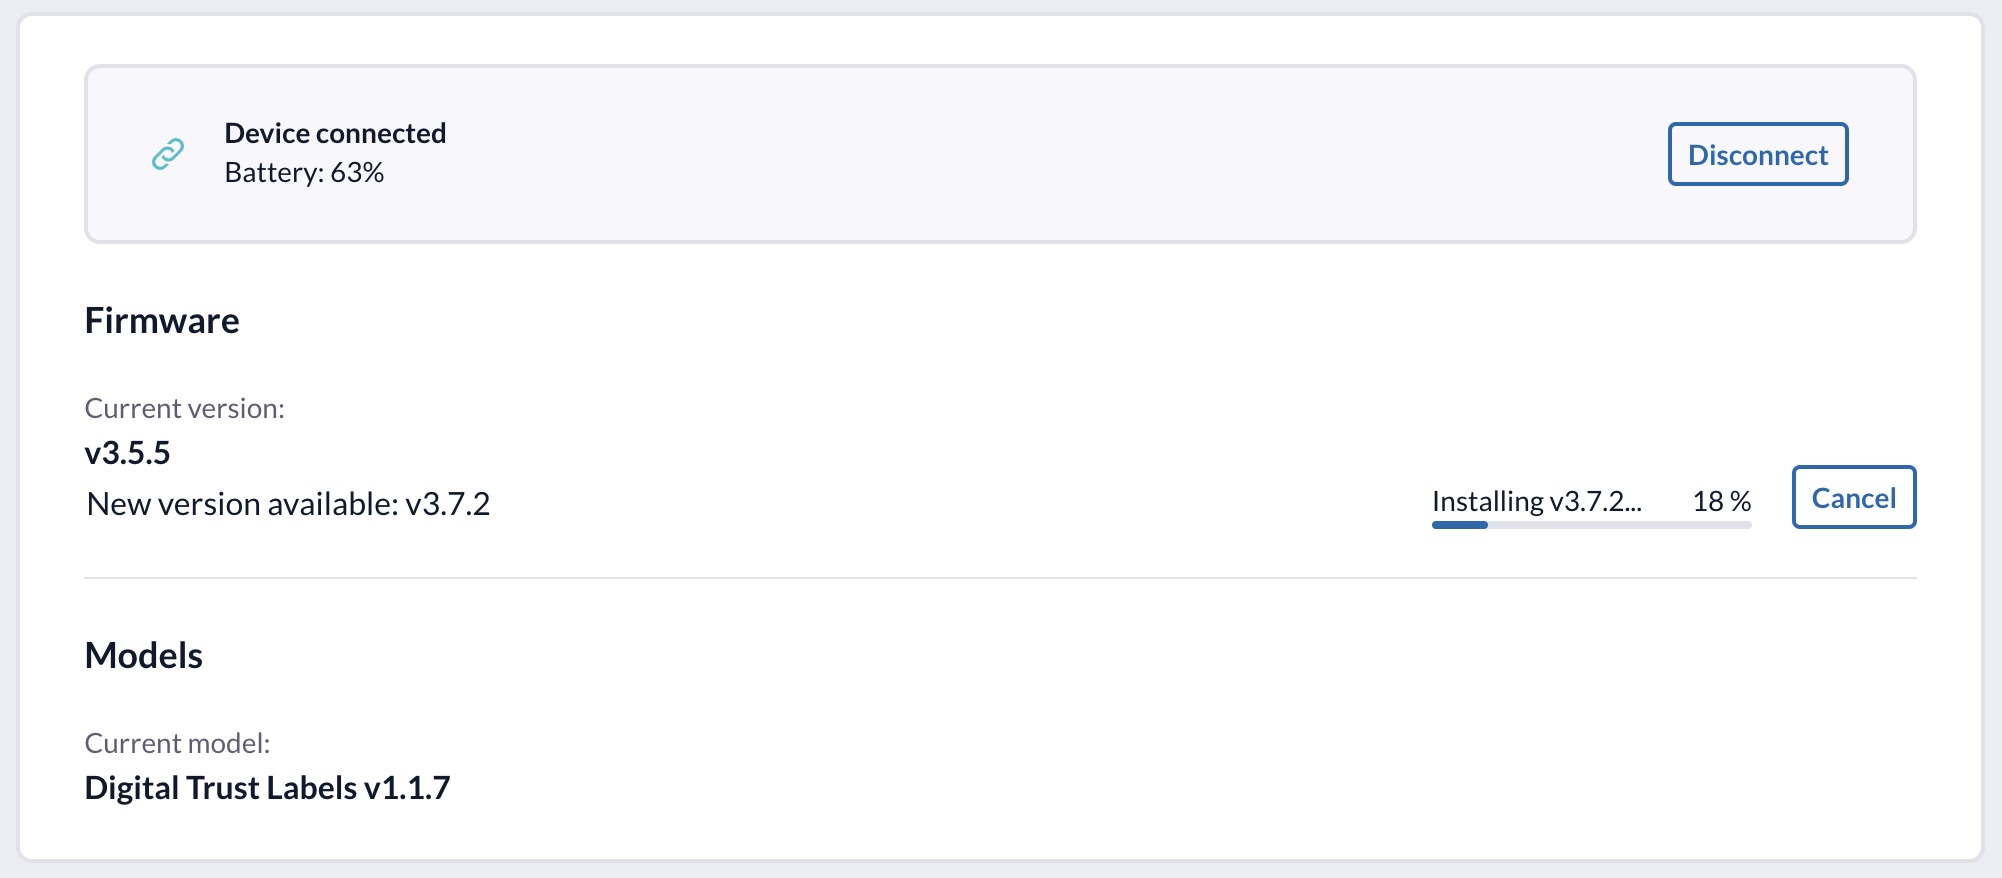Click "New version available: v3.7.2" text

[289, 504]
